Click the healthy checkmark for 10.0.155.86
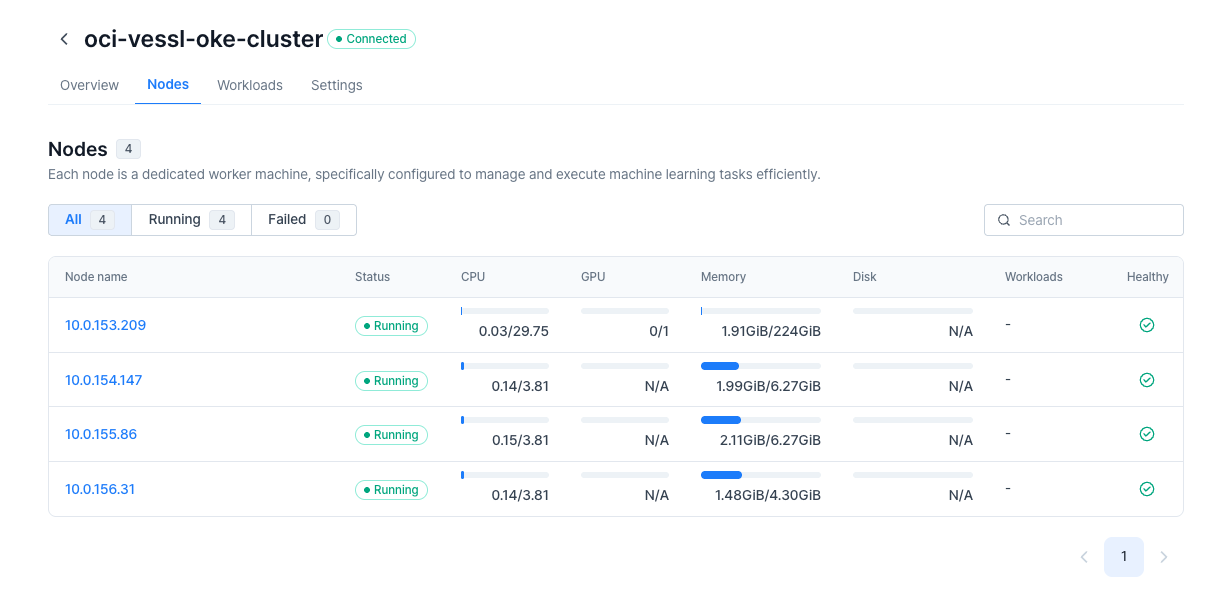1223x606 pixels. point(1147,434)
